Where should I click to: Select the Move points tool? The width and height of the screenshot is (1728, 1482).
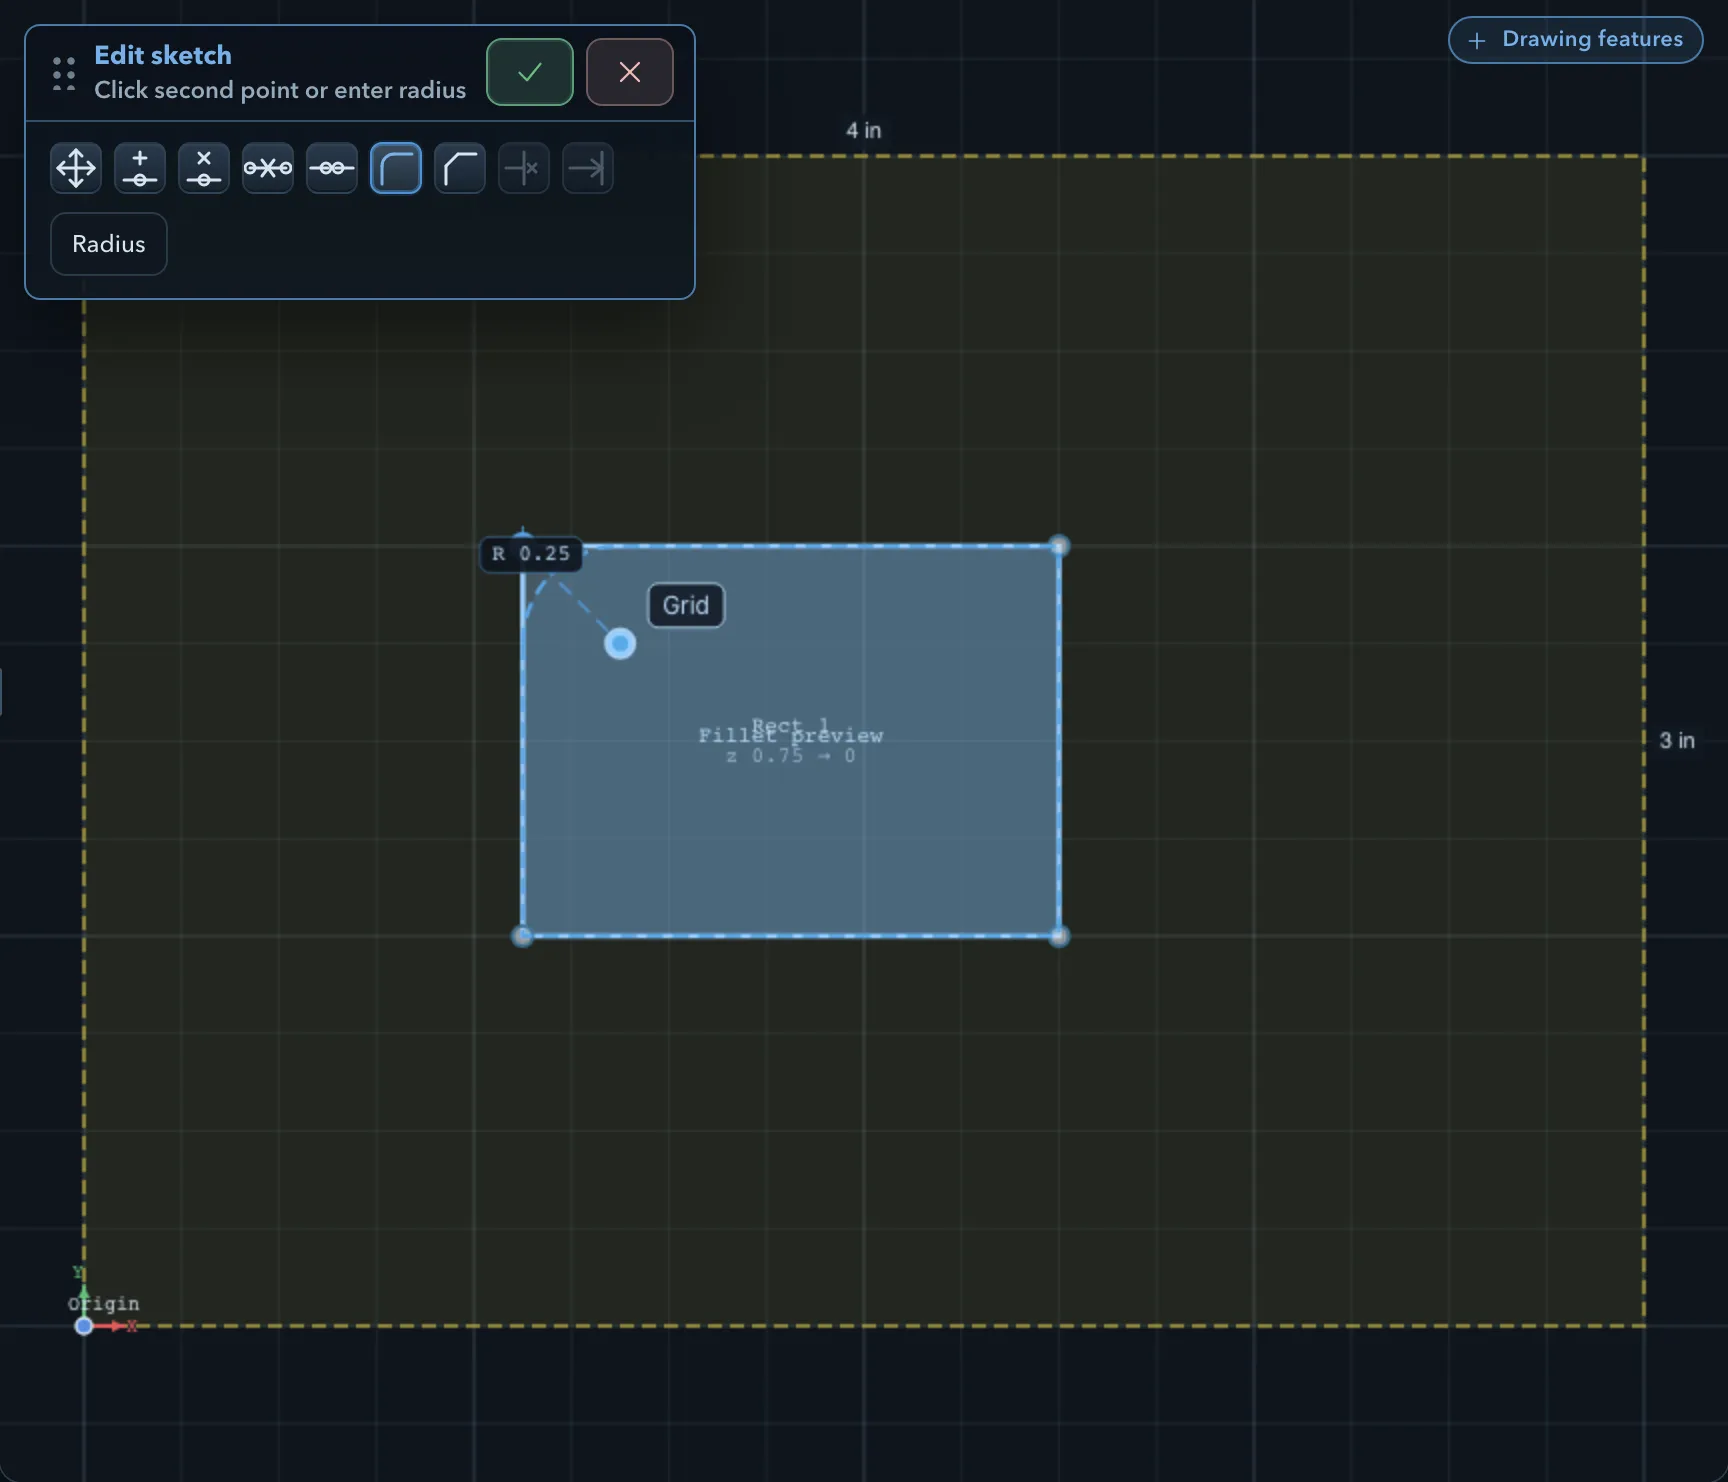point(76,168)
